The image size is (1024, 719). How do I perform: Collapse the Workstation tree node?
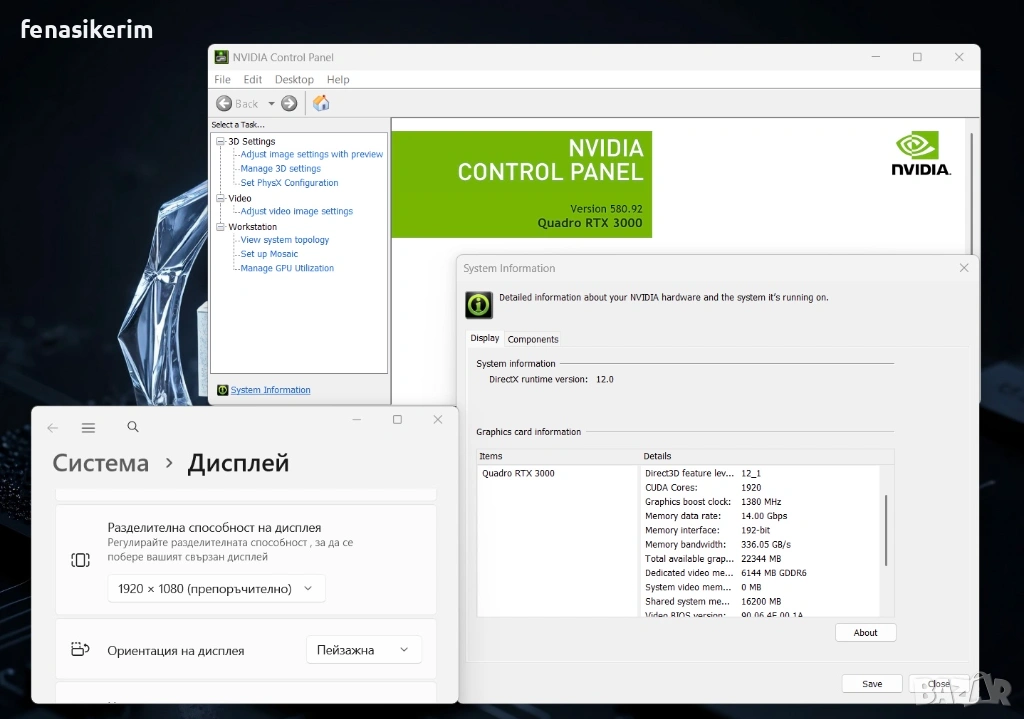[220, 227]
